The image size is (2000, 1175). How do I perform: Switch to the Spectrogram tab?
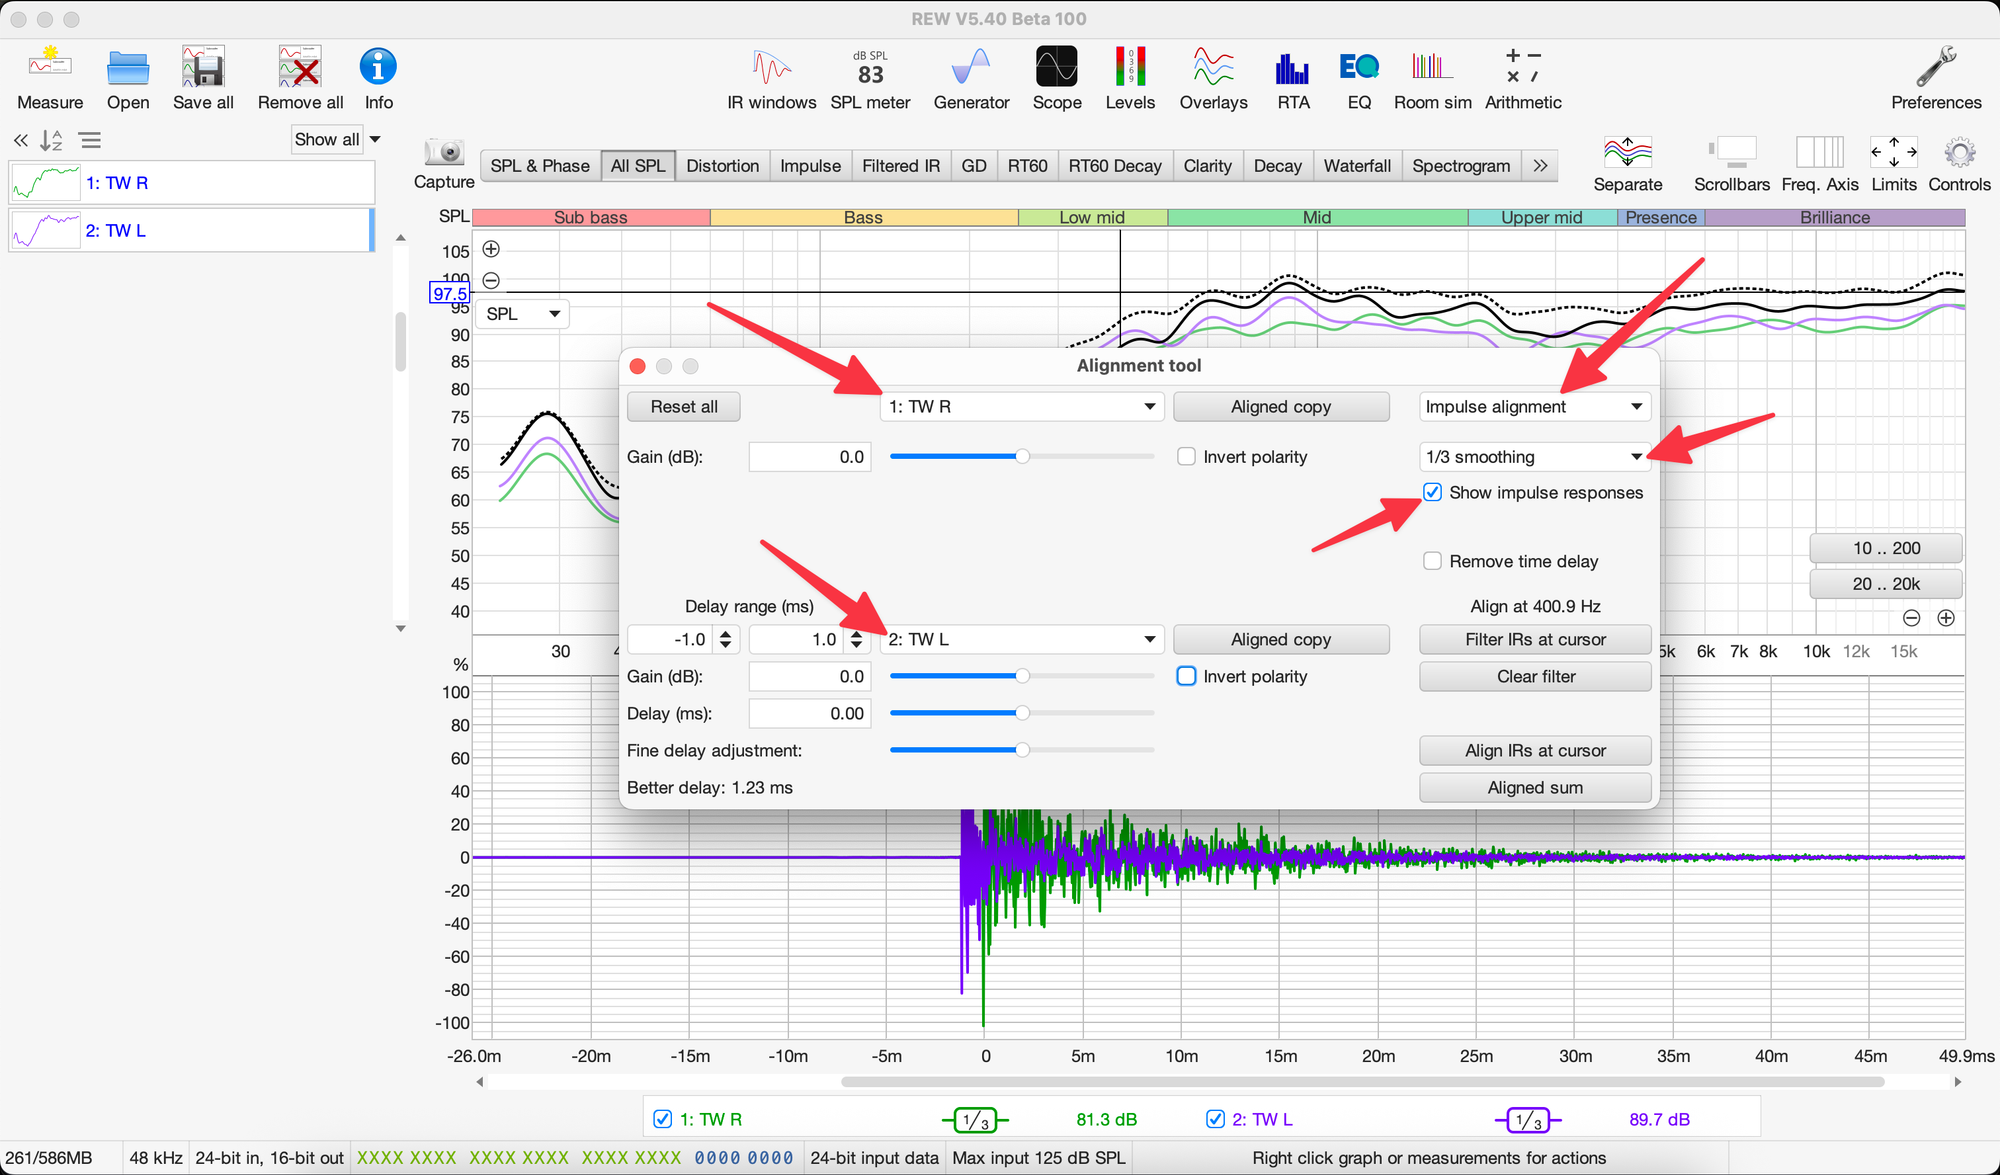coord(1460,166)
